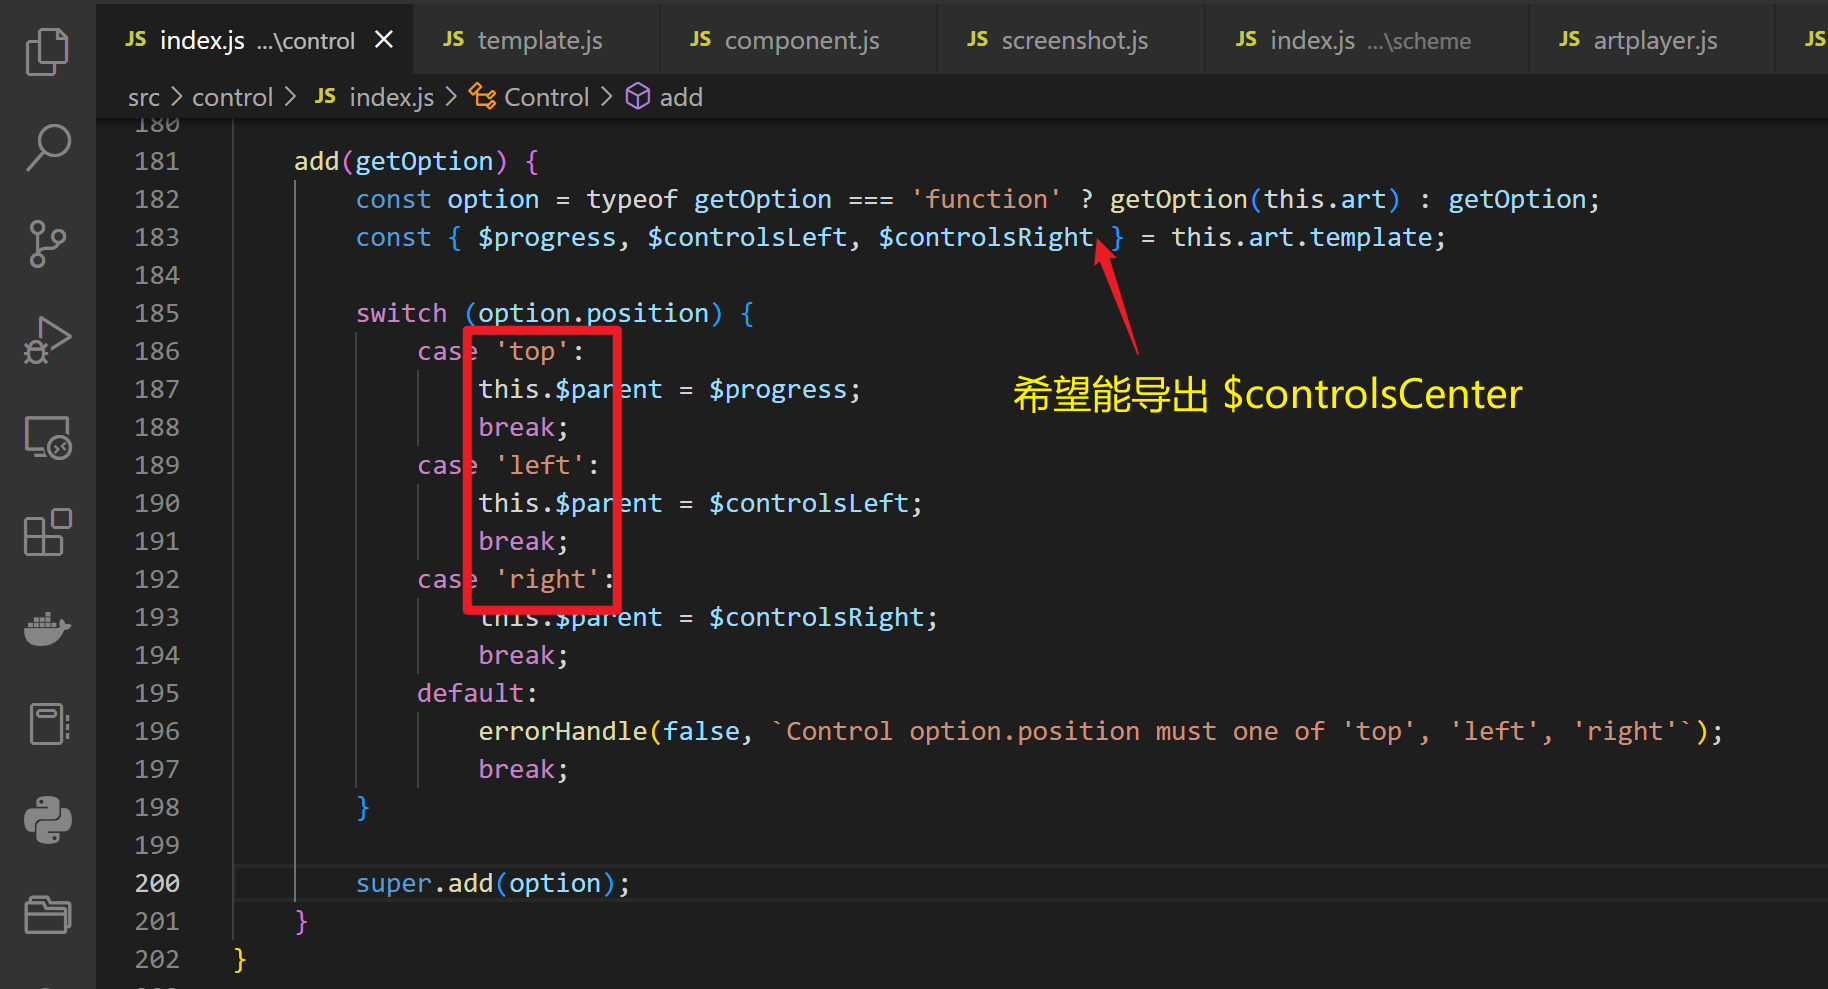Click the JS file icon in template.js tab
Viewport: 1828px width, 989px height.
point(453,39)
